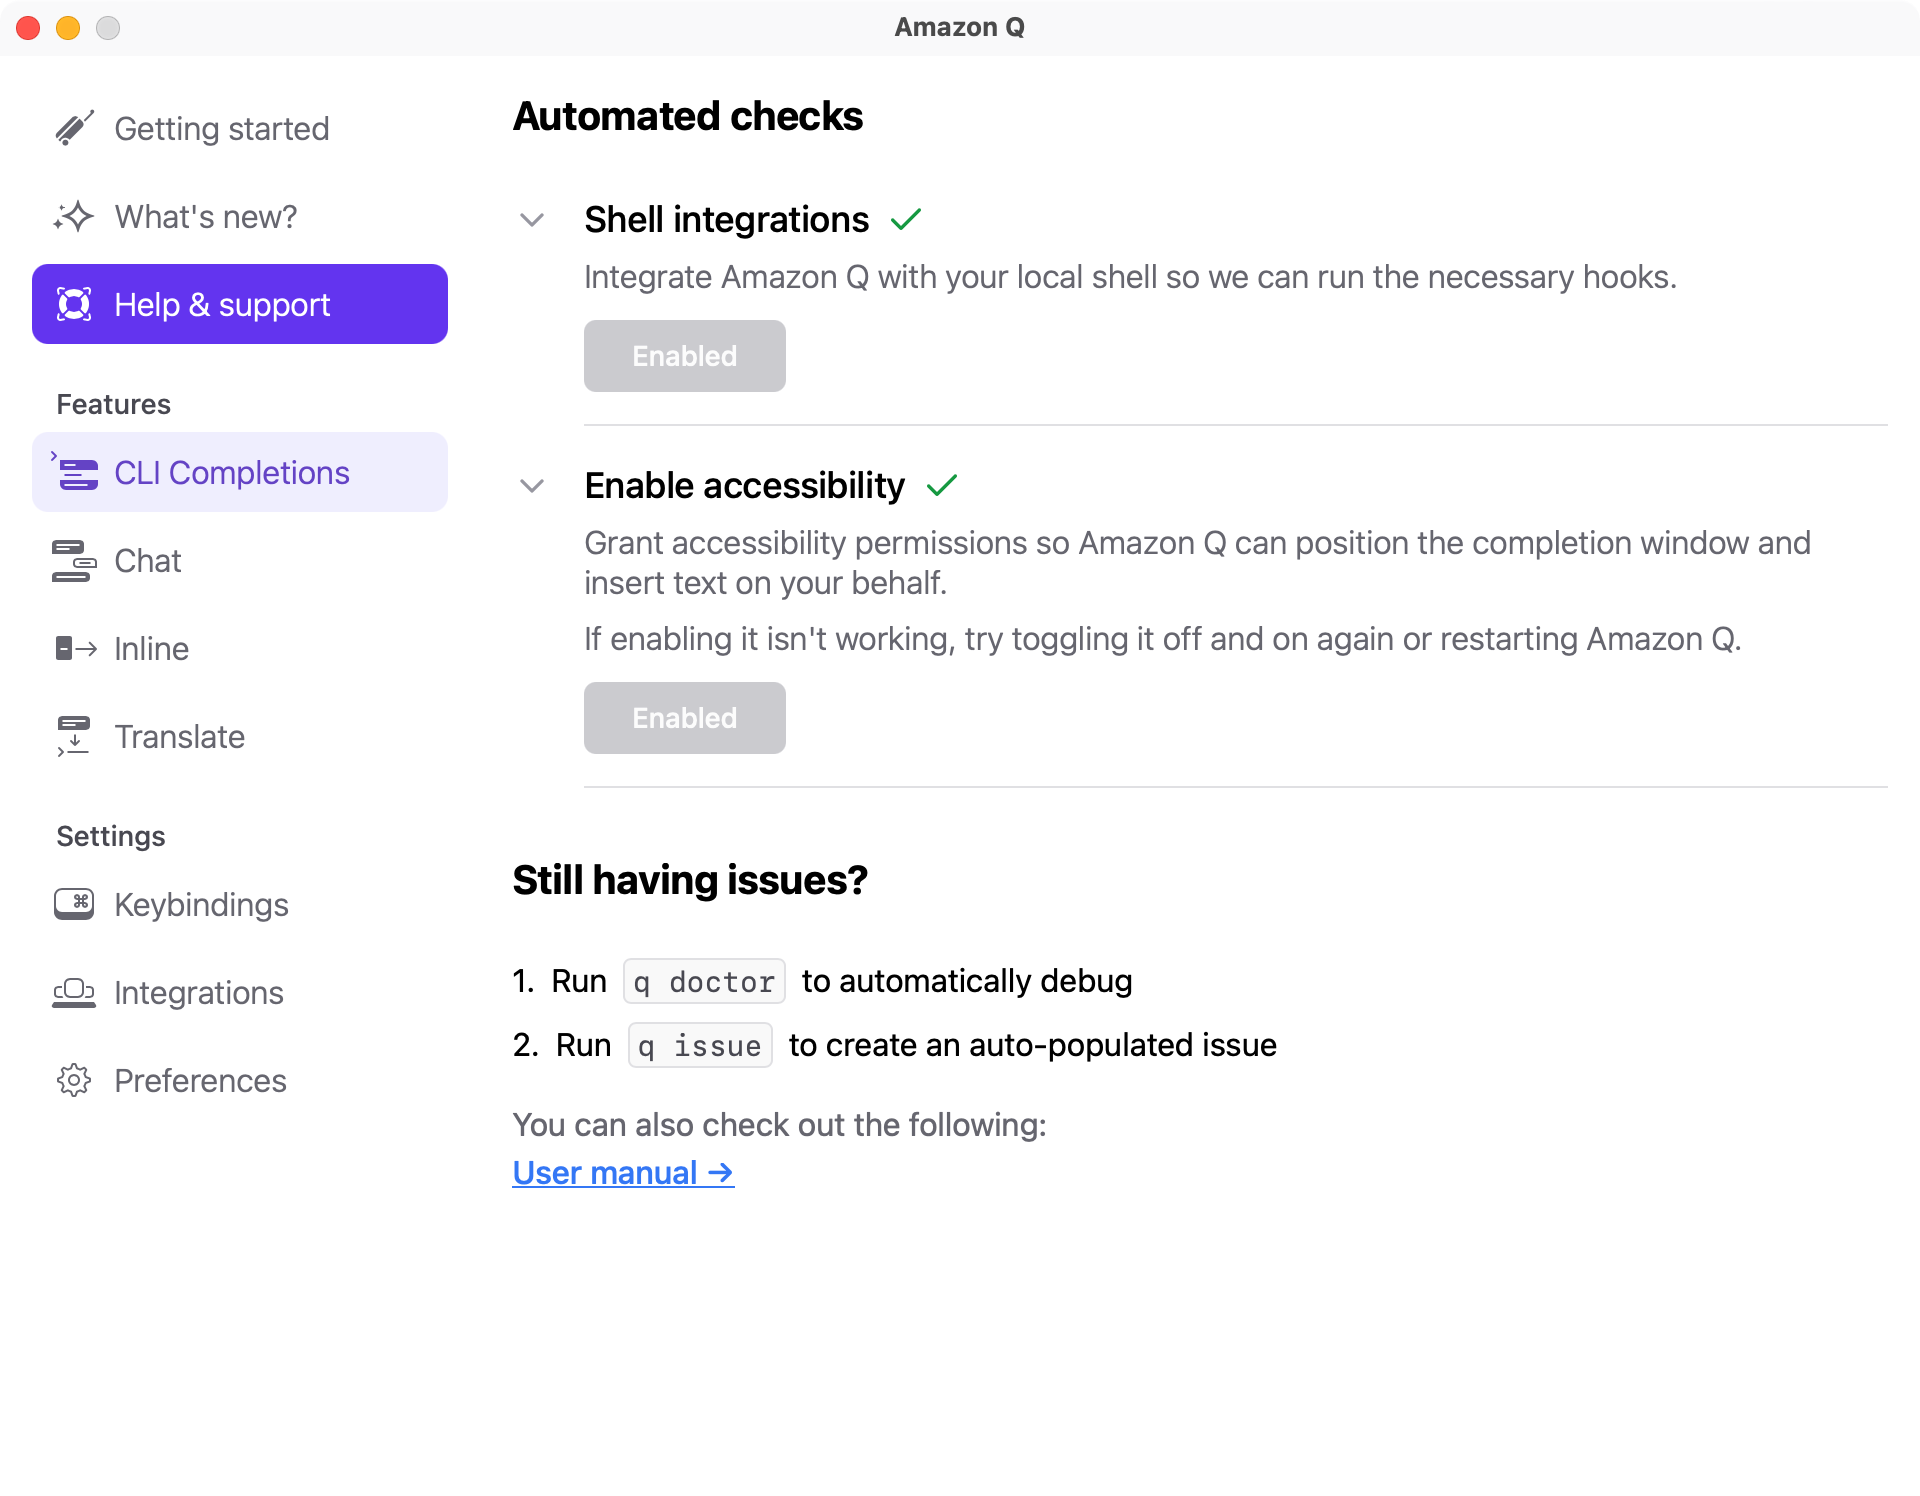Image resolution: width=1920 pixels, height=1496 pixels.
Task: Click the Keybindings keyboard icon
Action: point(74,904)
